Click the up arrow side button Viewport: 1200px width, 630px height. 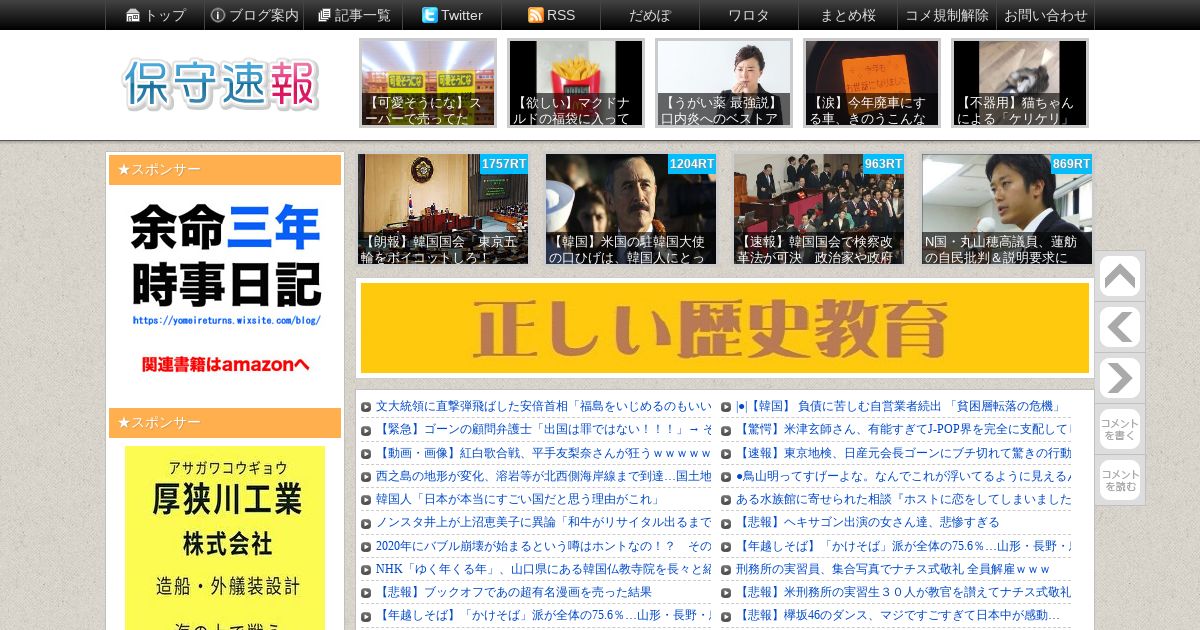click(x=1120, y=277)
